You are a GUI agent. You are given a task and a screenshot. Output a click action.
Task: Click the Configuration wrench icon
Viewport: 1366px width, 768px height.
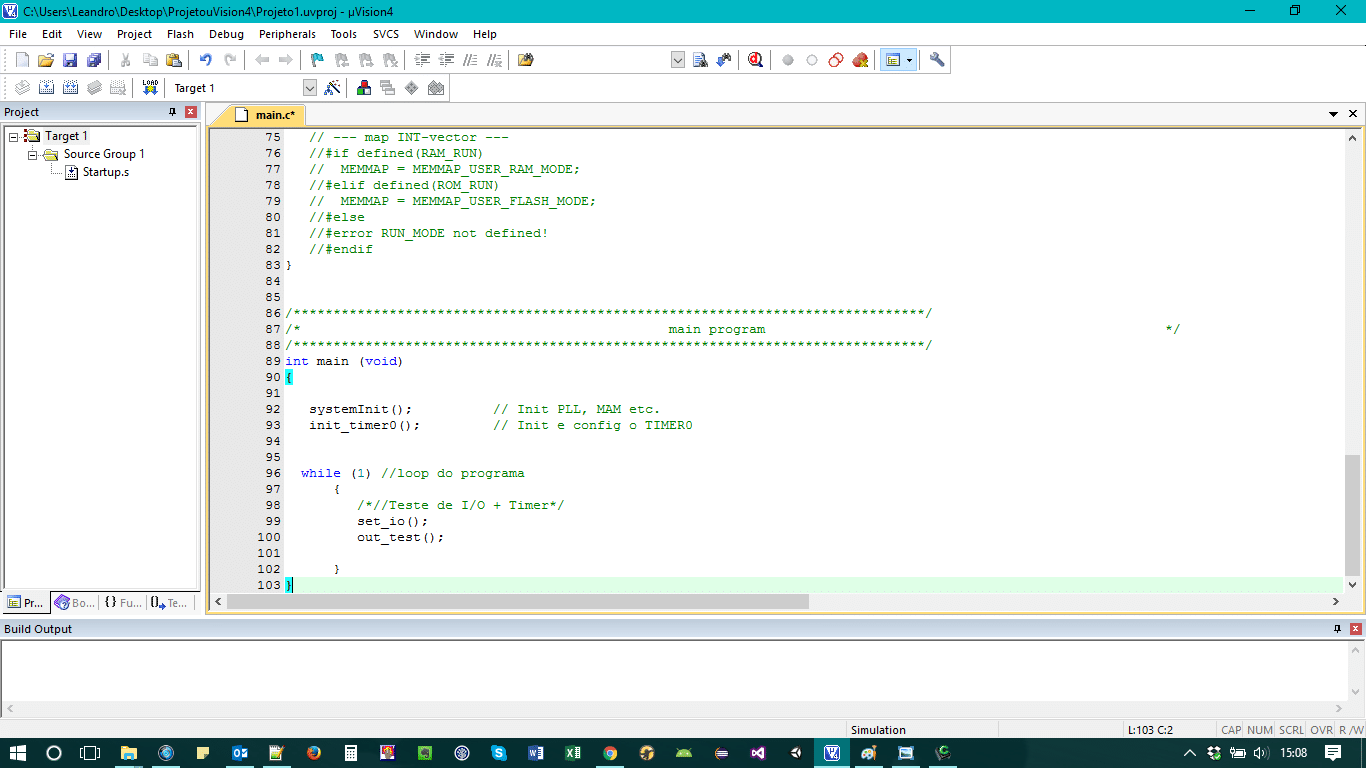coord(936,60)
